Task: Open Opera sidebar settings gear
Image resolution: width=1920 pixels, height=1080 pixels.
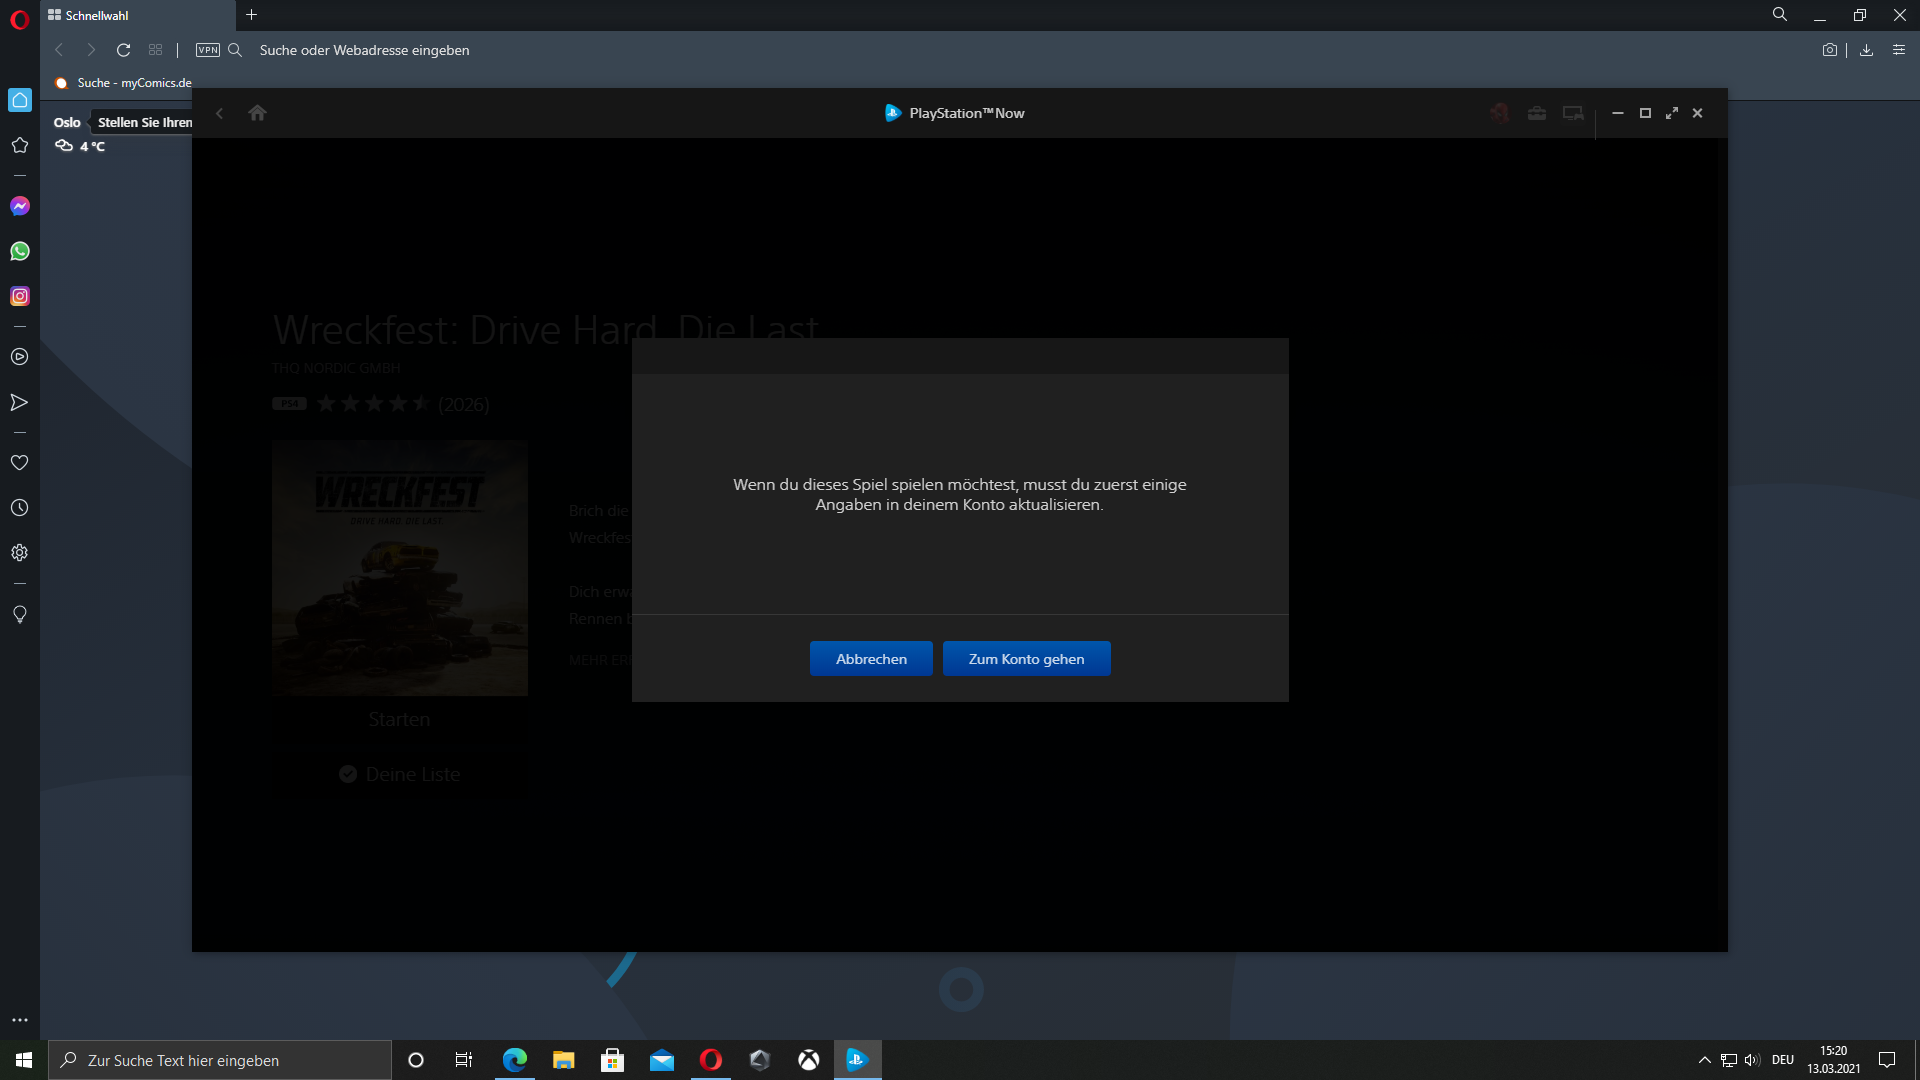Action: coord(20,553)
